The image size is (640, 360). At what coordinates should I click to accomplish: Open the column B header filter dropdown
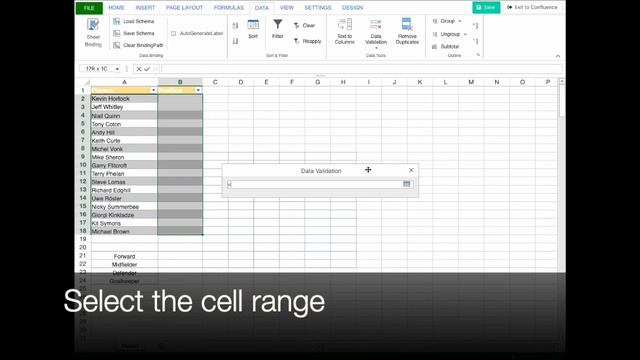tap(198, 90)
